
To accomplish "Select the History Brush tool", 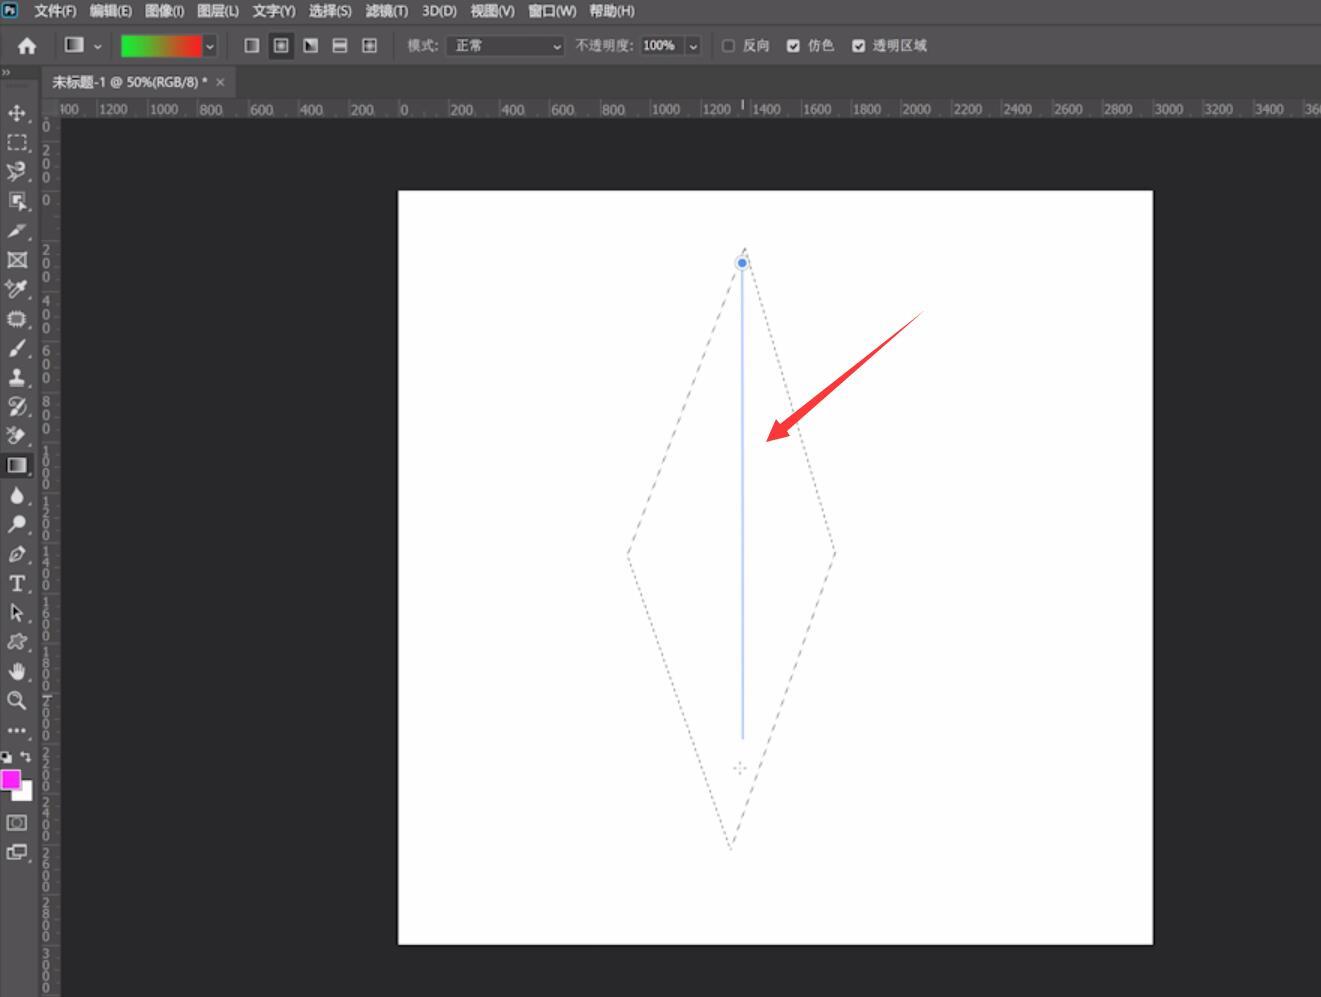I will click(17, 407).
